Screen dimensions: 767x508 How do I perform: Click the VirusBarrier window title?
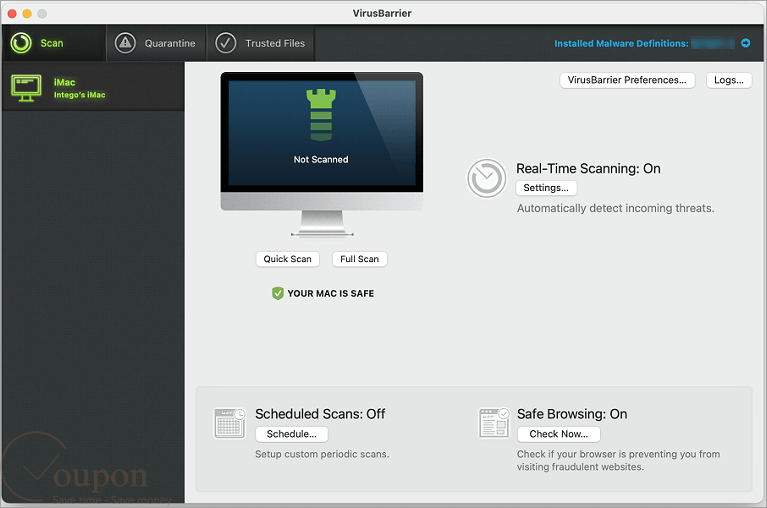coord(382,13)
